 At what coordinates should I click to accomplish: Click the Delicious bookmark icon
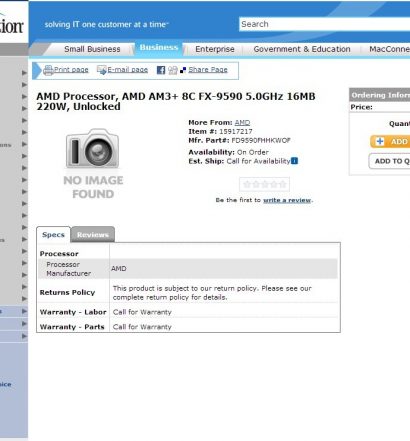pos(183,70)
